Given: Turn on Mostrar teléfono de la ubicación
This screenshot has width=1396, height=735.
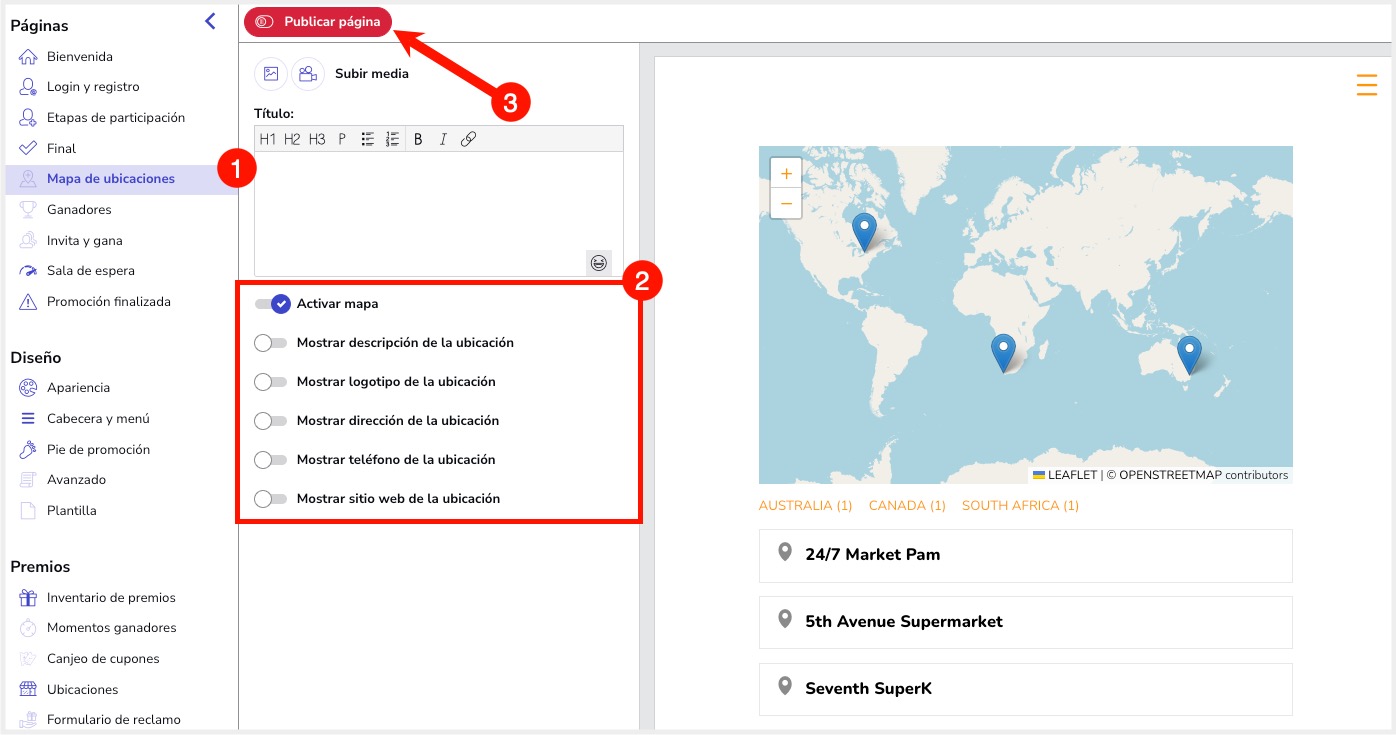Looking at the screenshot, I should pos(270,460).
